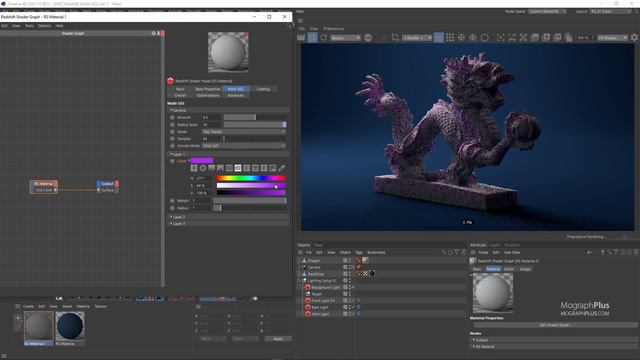Select the blue RS Material thumbnail
The height and width of the screenshot is (360, 640).
pyautogui.click(x=70, y=327)
